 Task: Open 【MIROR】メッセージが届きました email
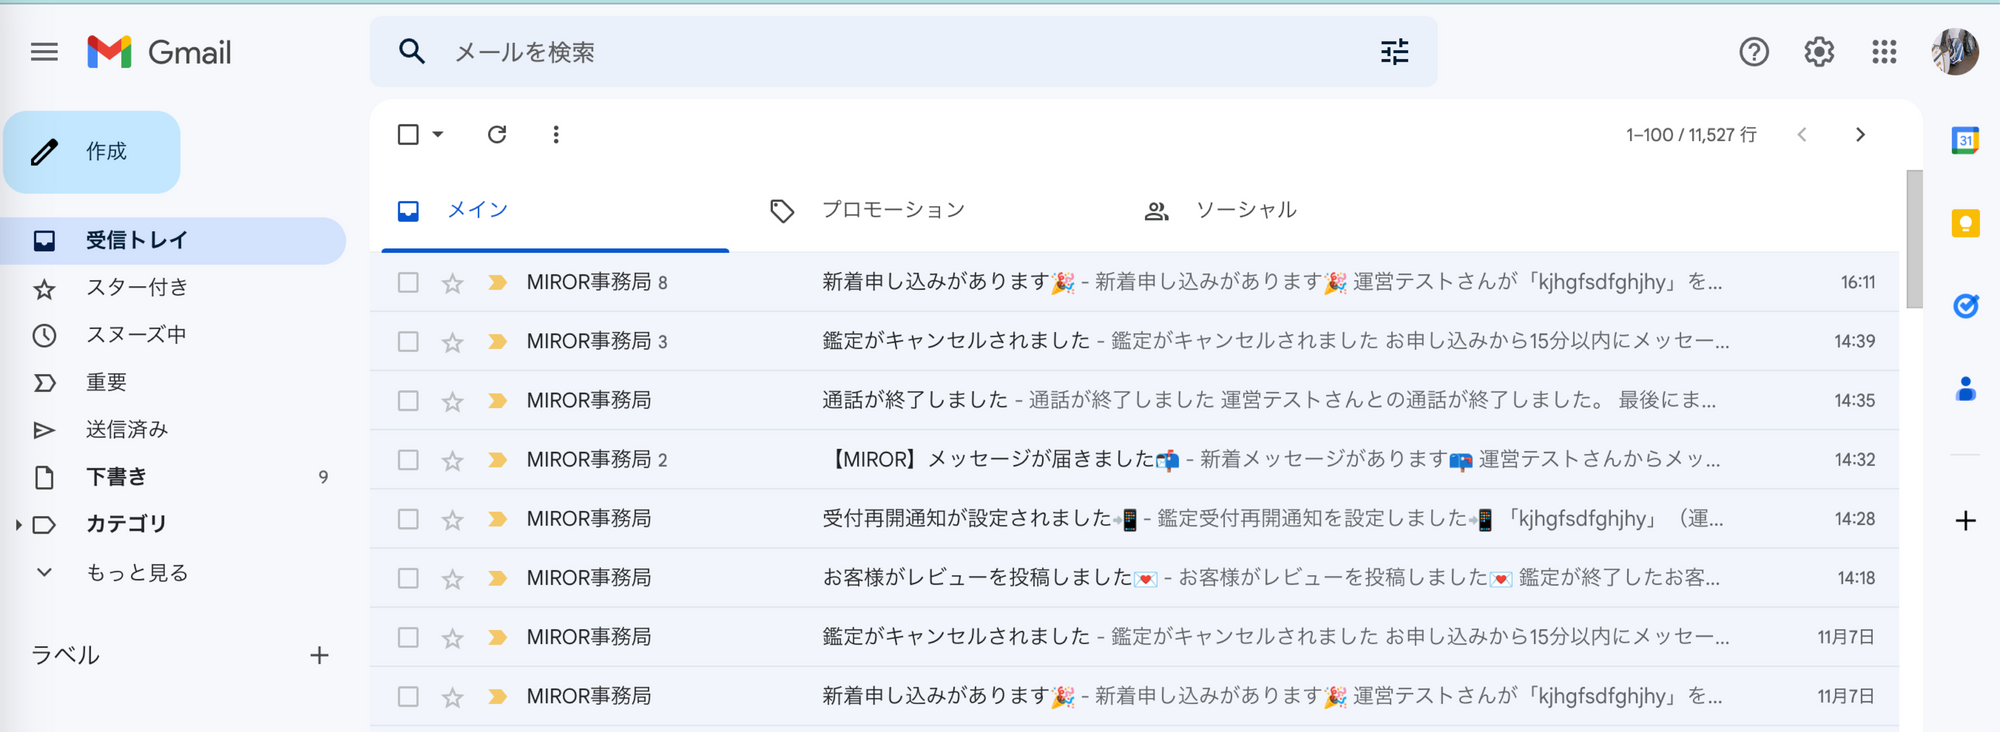tap(1134, 460)
